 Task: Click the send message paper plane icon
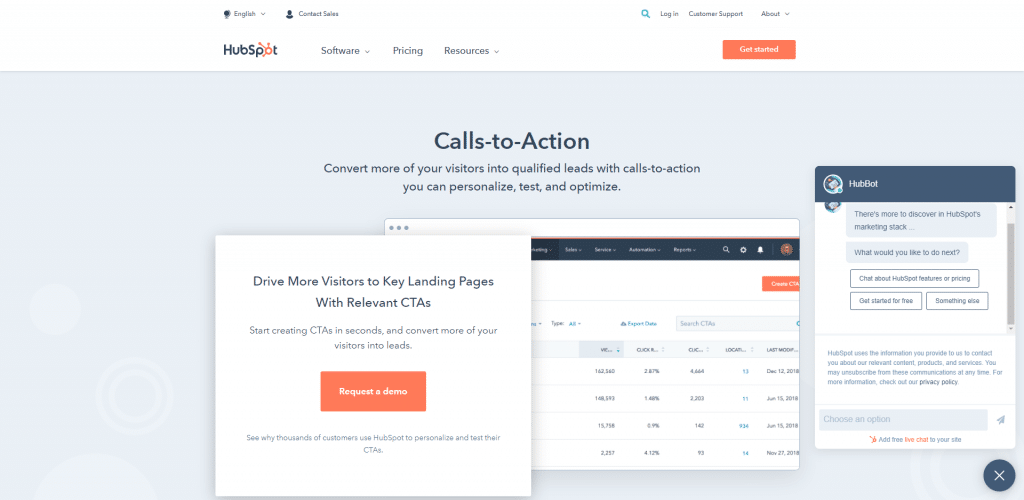tap(1000, 420)
